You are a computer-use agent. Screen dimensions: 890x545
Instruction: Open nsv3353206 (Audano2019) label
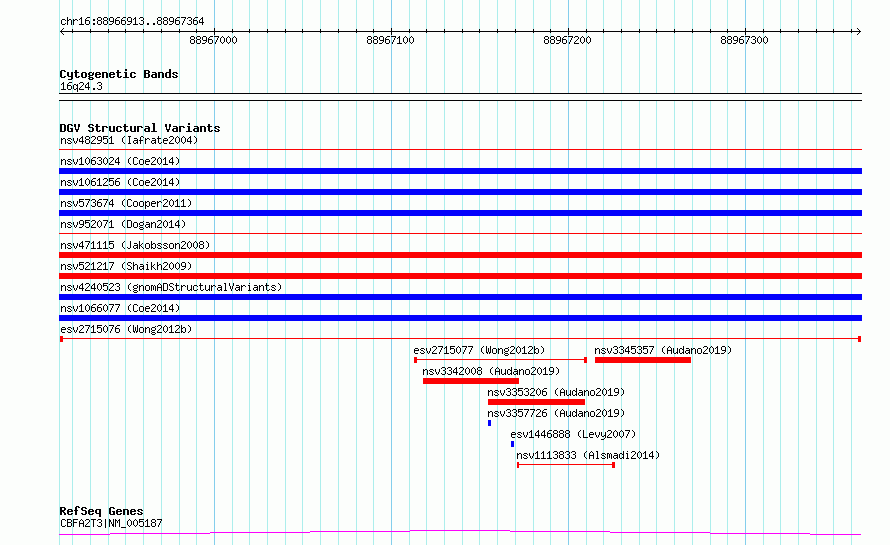[556, 392]
